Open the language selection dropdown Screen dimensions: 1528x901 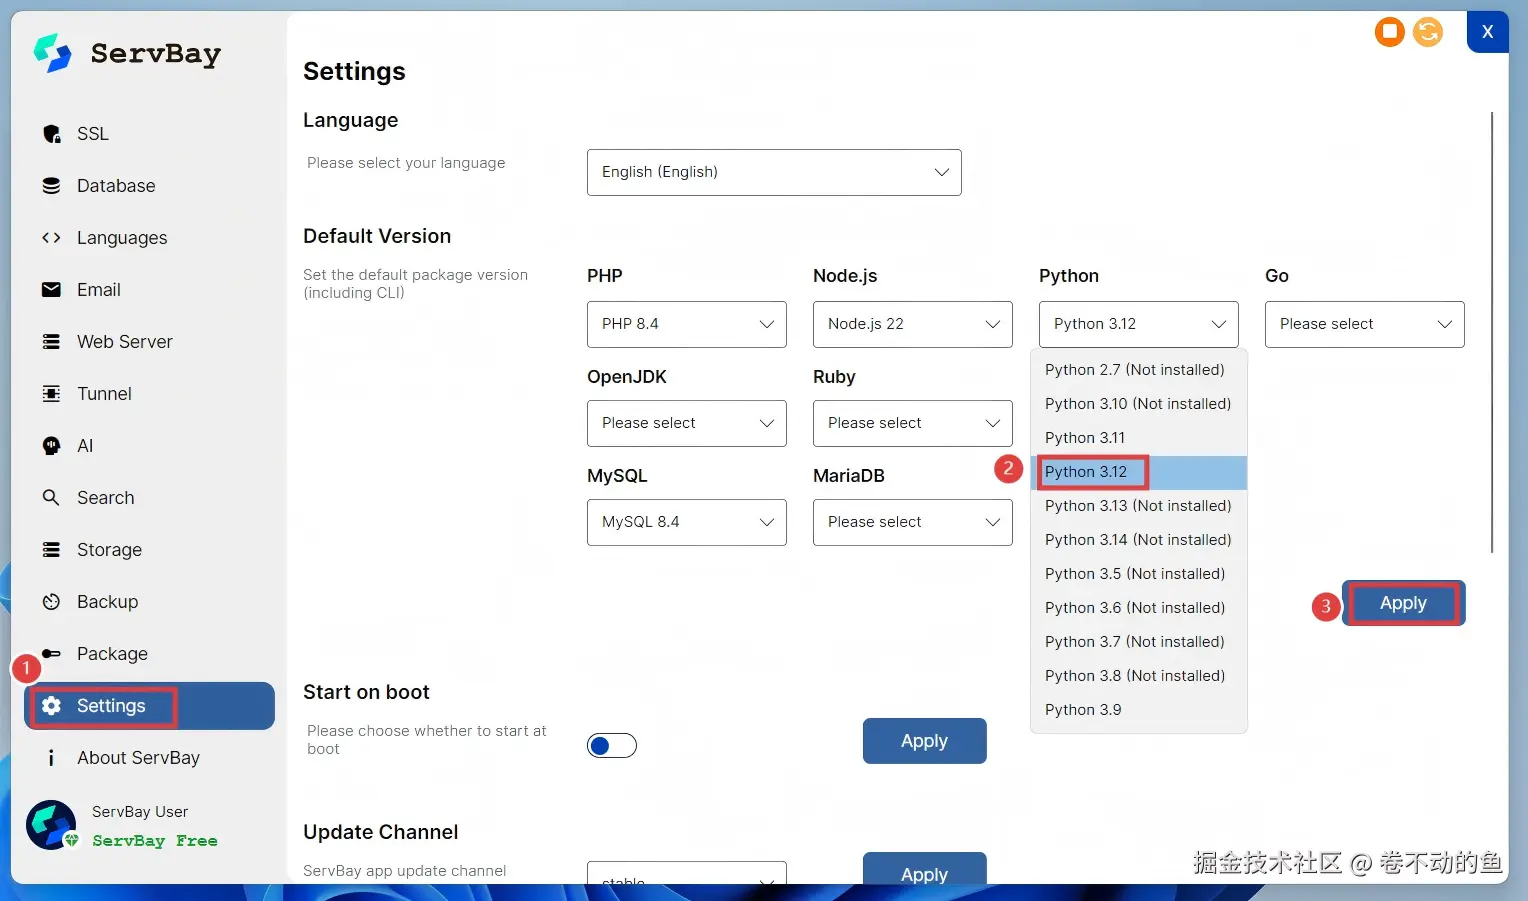[x=774, y=172]
